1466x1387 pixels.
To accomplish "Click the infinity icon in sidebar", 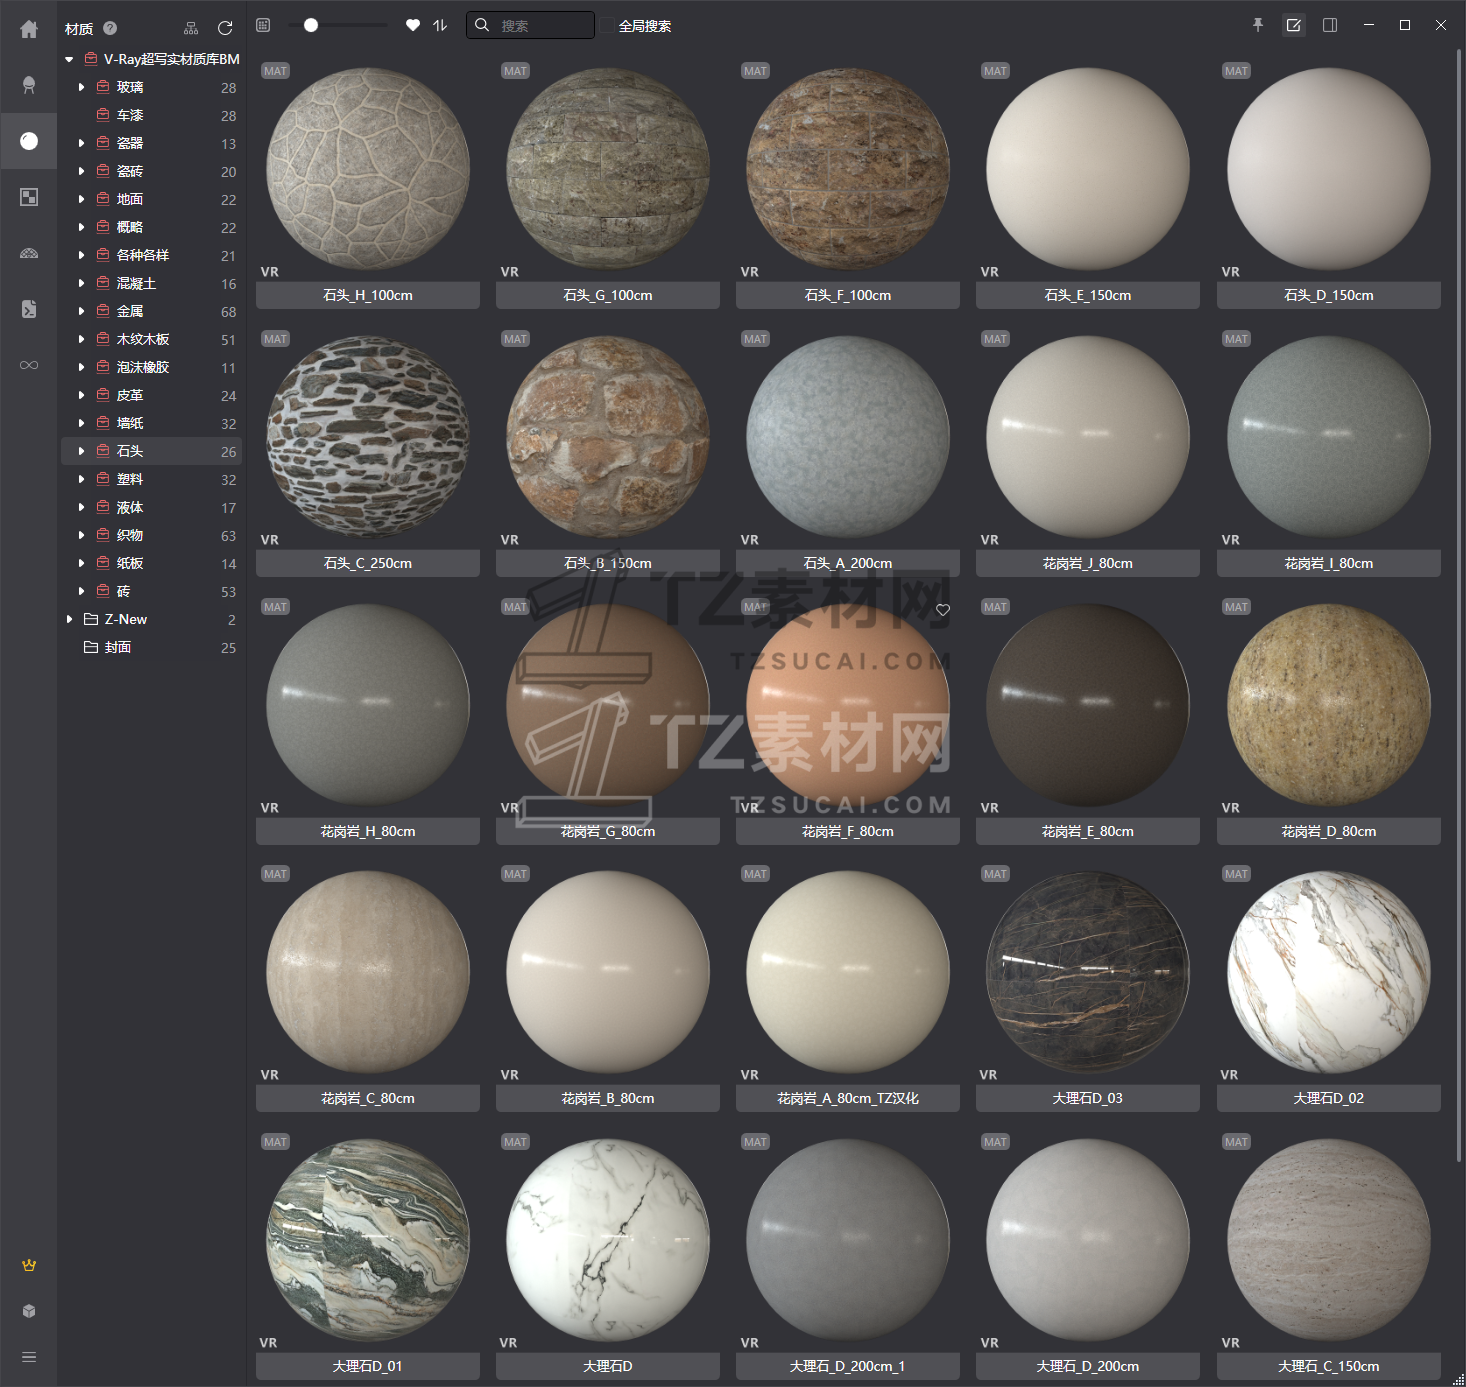I will 29,365.
